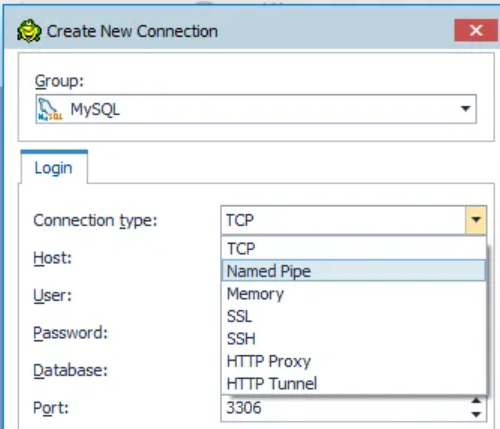The image size is (500, 429).
Task: Collapse the Connection type dropdown arrow
Action: click(476, 220)
